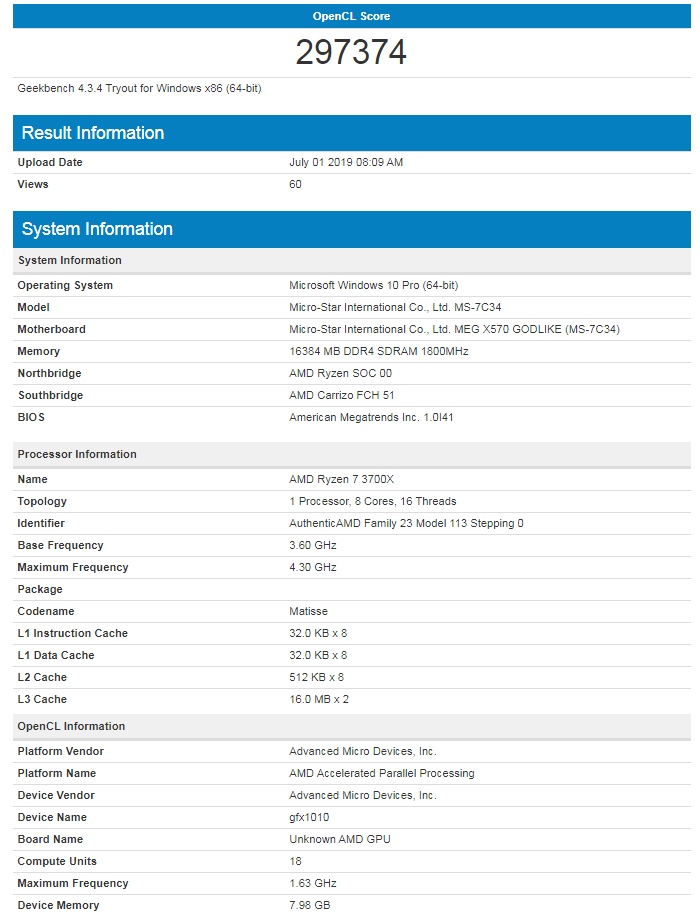Click the Upload Date label
Screen dimensions: 700x915
pyautogui.click(x=50, y=162)
